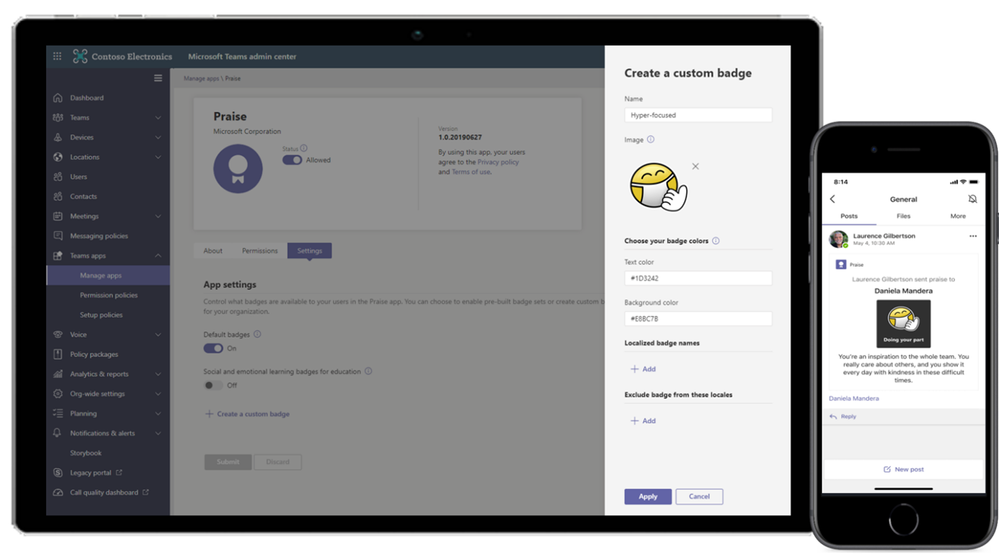This screenshot has width=999, height=554.
Task: Click the Call quality dashboard icon
Action: point(58,492)
